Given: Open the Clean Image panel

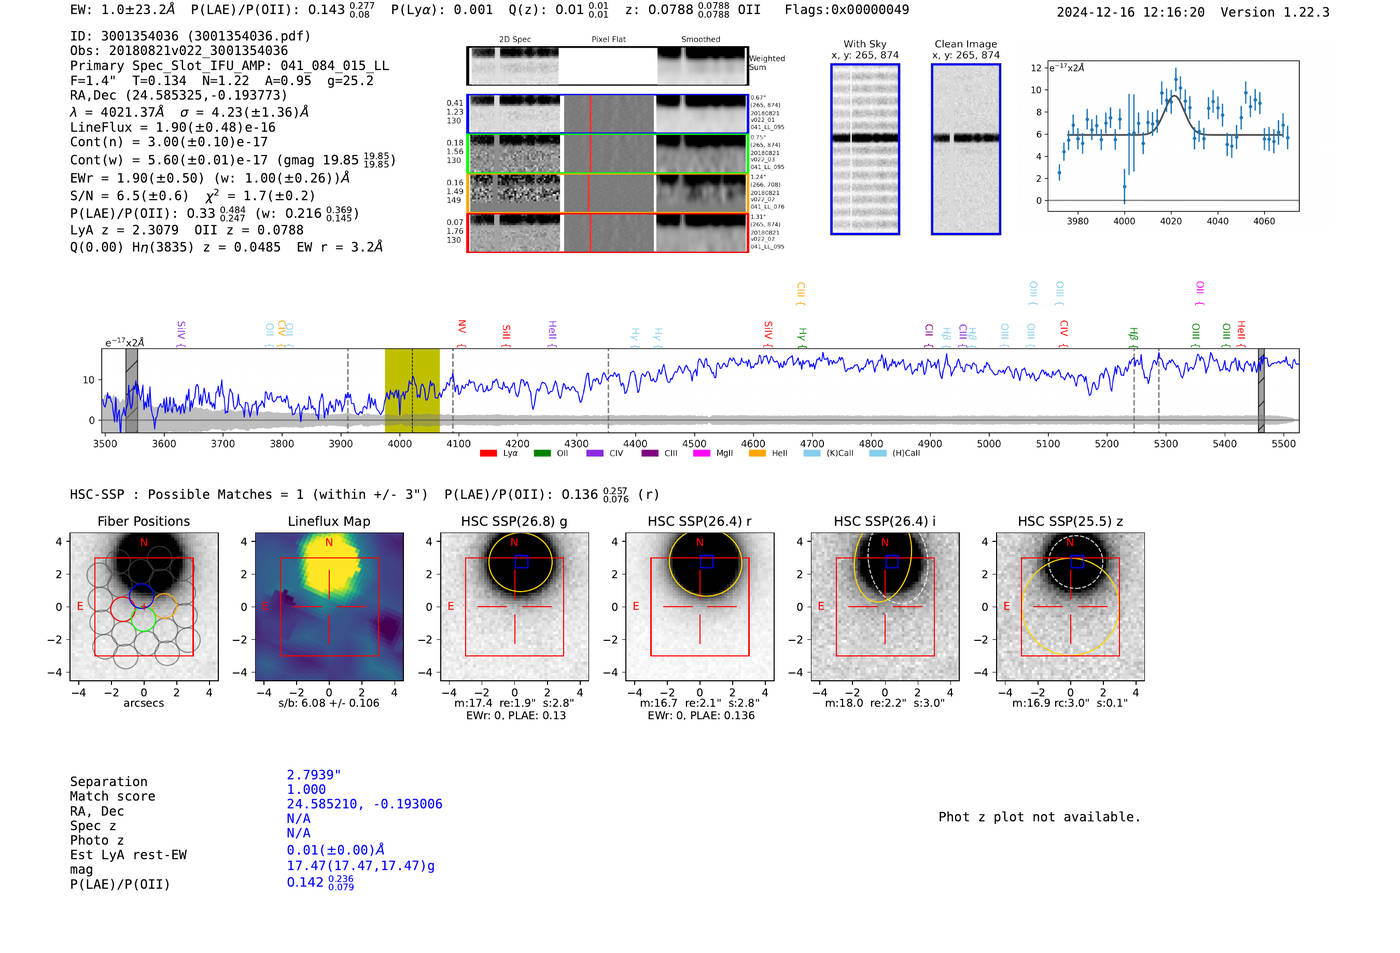Looking at the screenshot, I should (966, 149).
